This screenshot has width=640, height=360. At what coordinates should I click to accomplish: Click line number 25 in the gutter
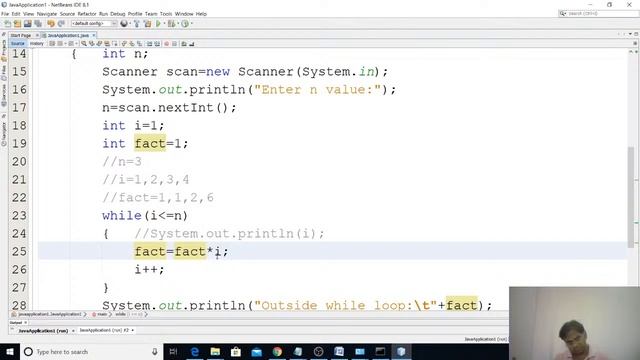[19, 251]
